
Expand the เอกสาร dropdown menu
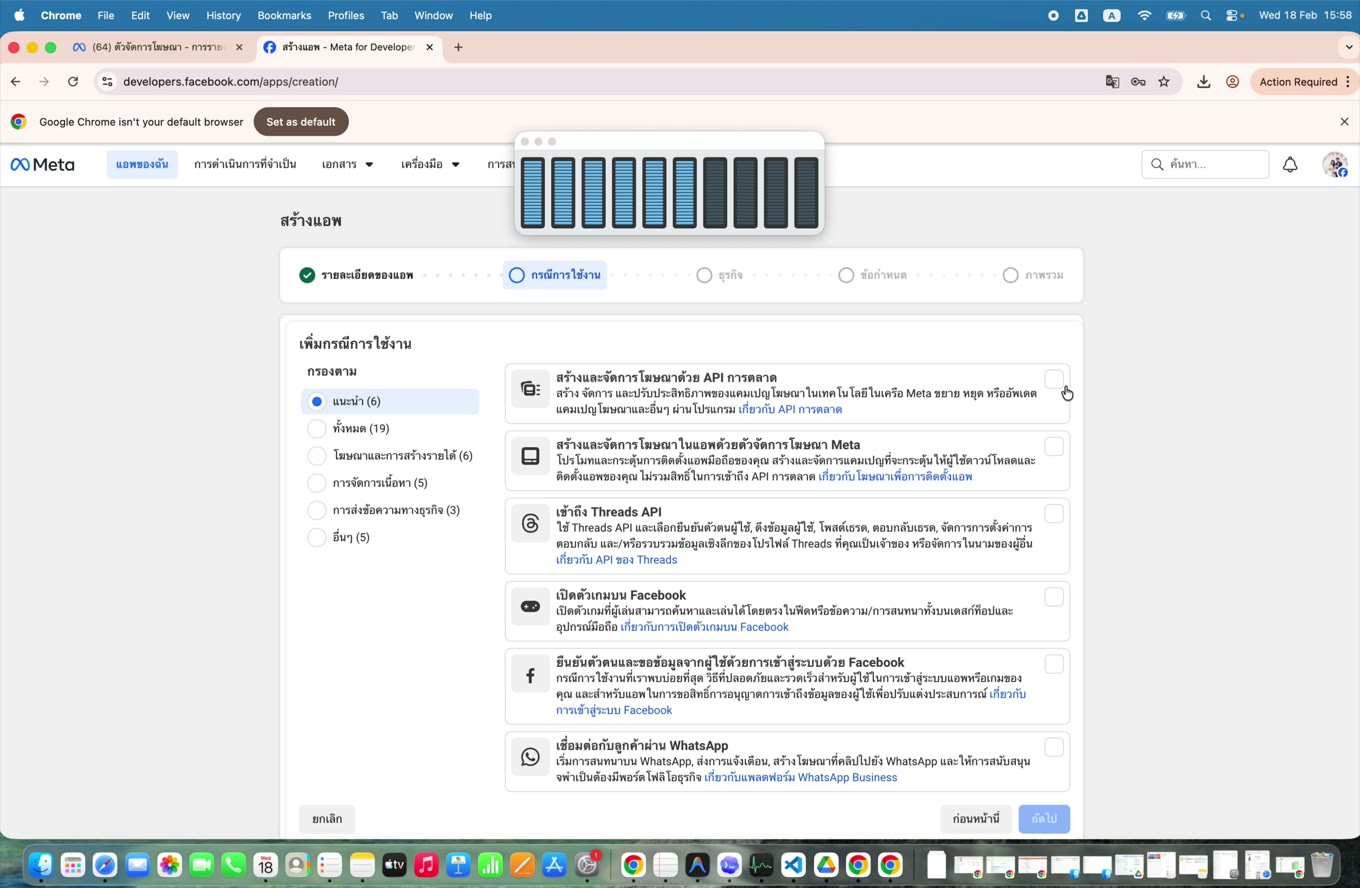click(x=347, y=164)
